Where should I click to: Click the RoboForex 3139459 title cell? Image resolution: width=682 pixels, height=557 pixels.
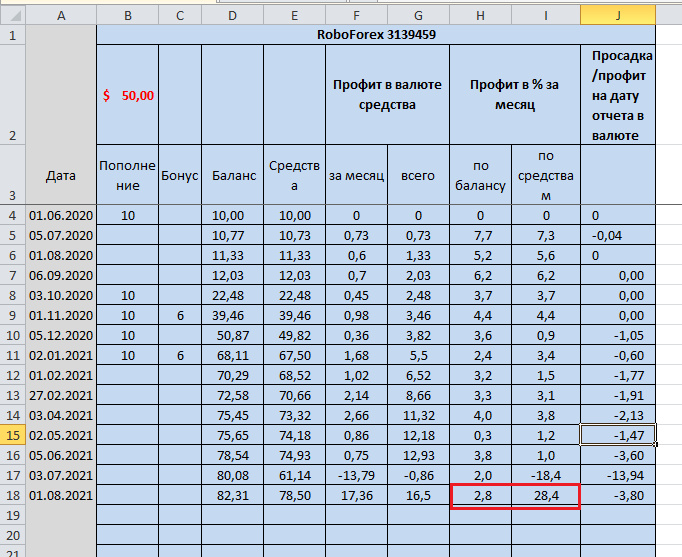click(x=376, y=35)
